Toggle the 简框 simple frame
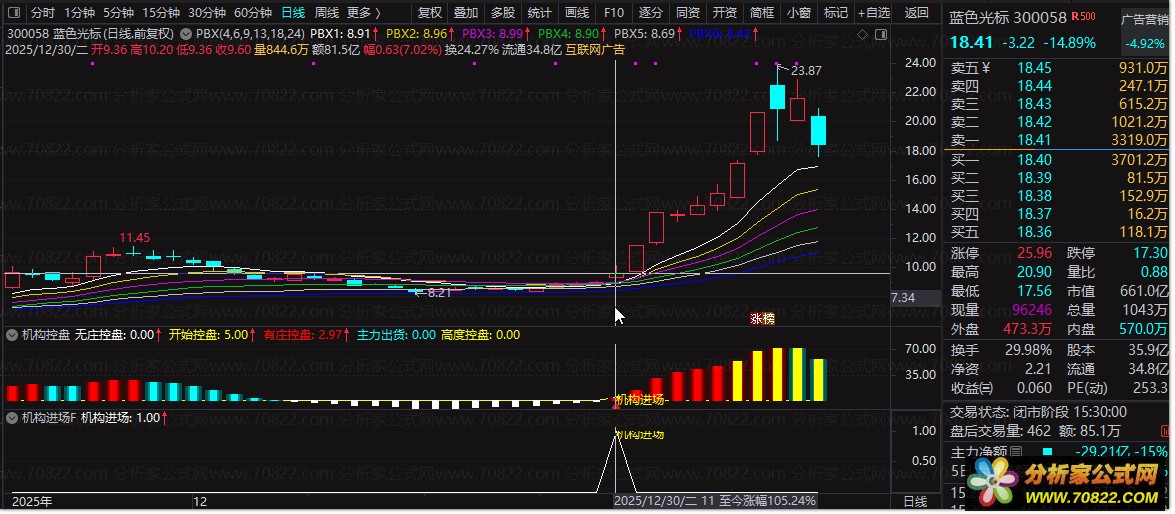Image resolution: width=1175 pixels, height=514 pixels. click(761, 13)
